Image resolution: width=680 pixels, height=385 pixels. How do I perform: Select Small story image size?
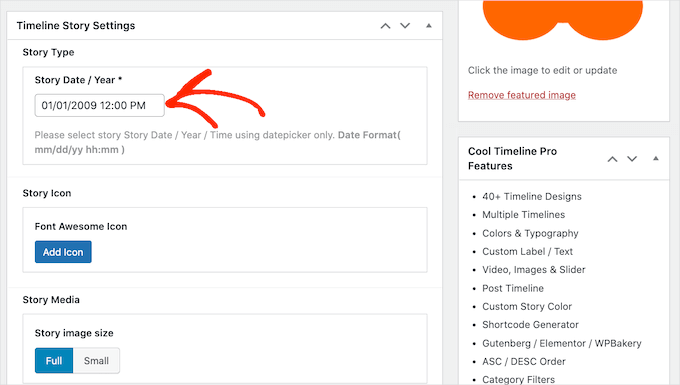click(96, 361)
